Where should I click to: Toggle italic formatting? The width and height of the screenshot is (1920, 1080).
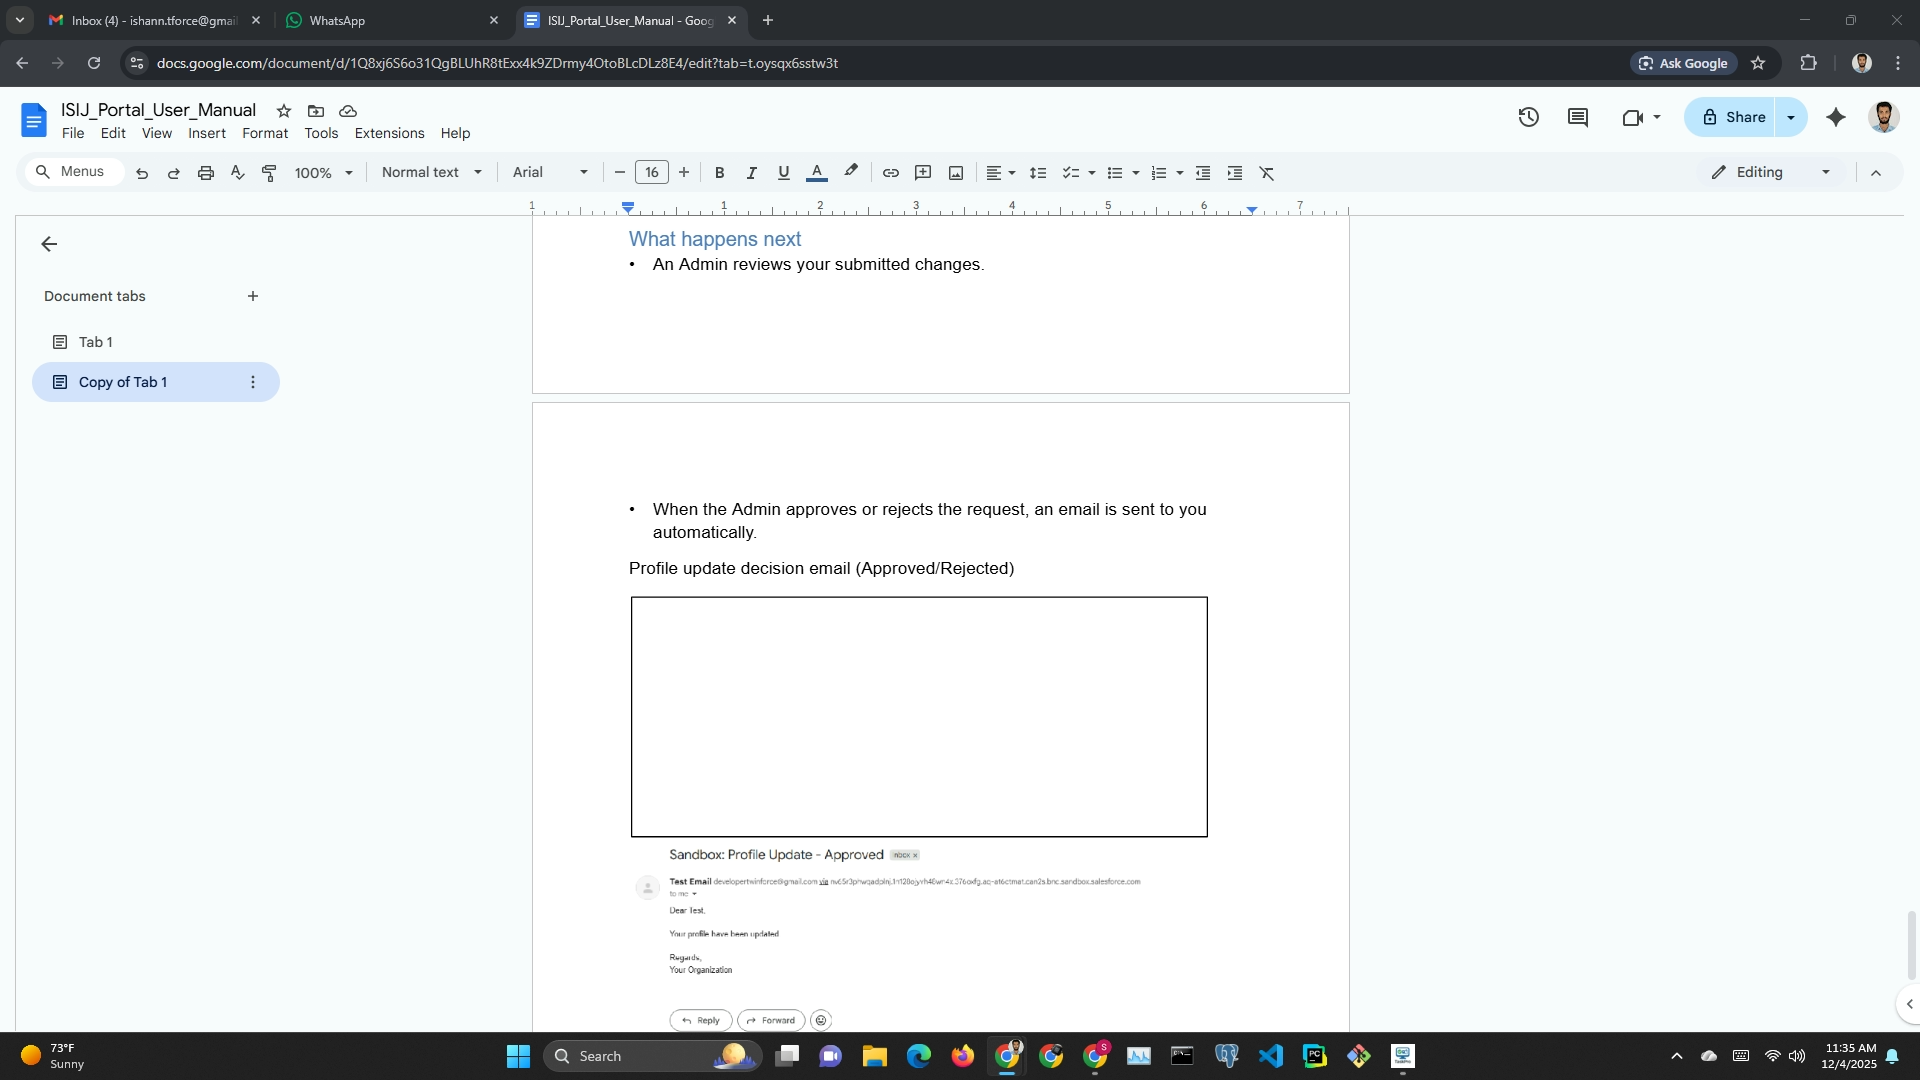(751, 173)
